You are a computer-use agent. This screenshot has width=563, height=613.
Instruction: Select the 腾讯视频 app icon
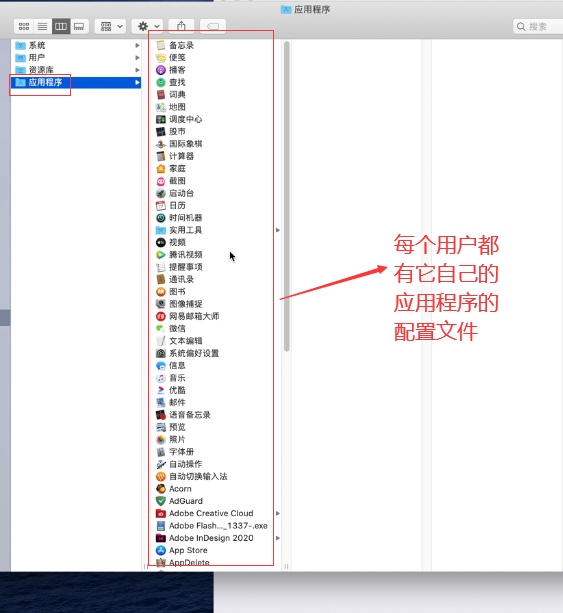tap(161, 255)
